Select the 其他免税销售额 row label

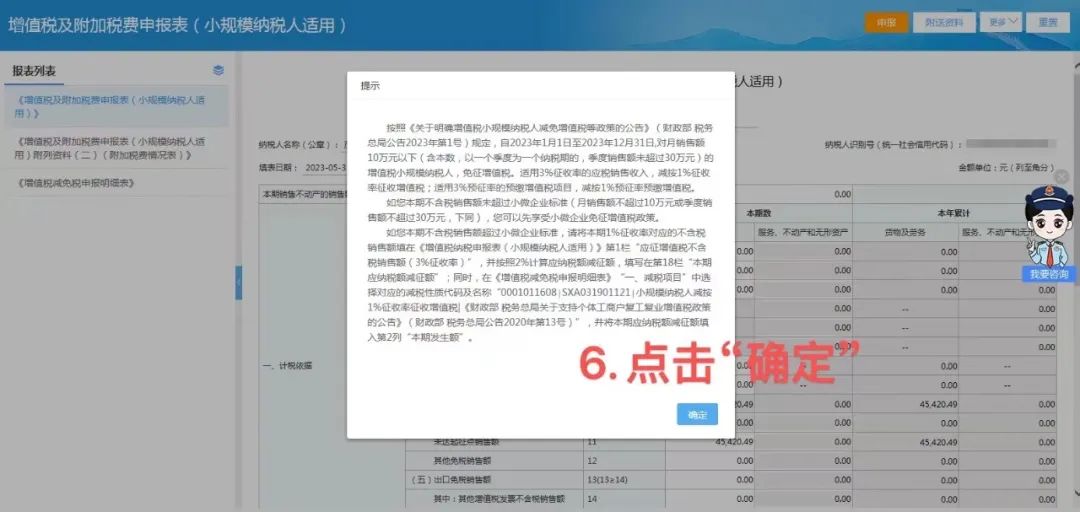[x=461, y=460]
